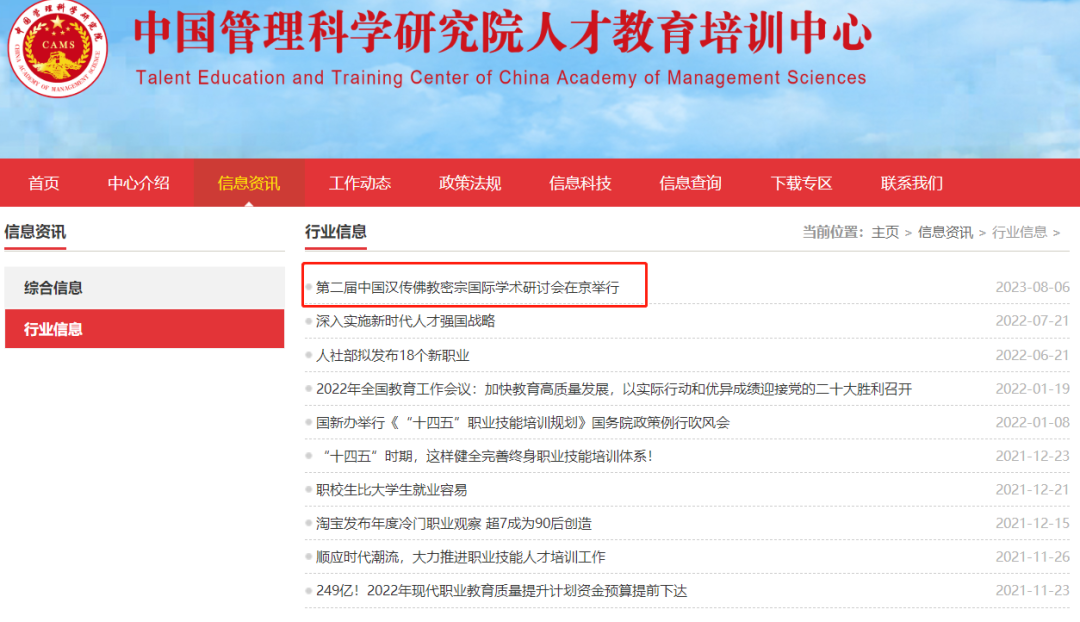The image size is (1080, 622).
Task: Click the date 2022-07-21
Action: point(1032,321)
